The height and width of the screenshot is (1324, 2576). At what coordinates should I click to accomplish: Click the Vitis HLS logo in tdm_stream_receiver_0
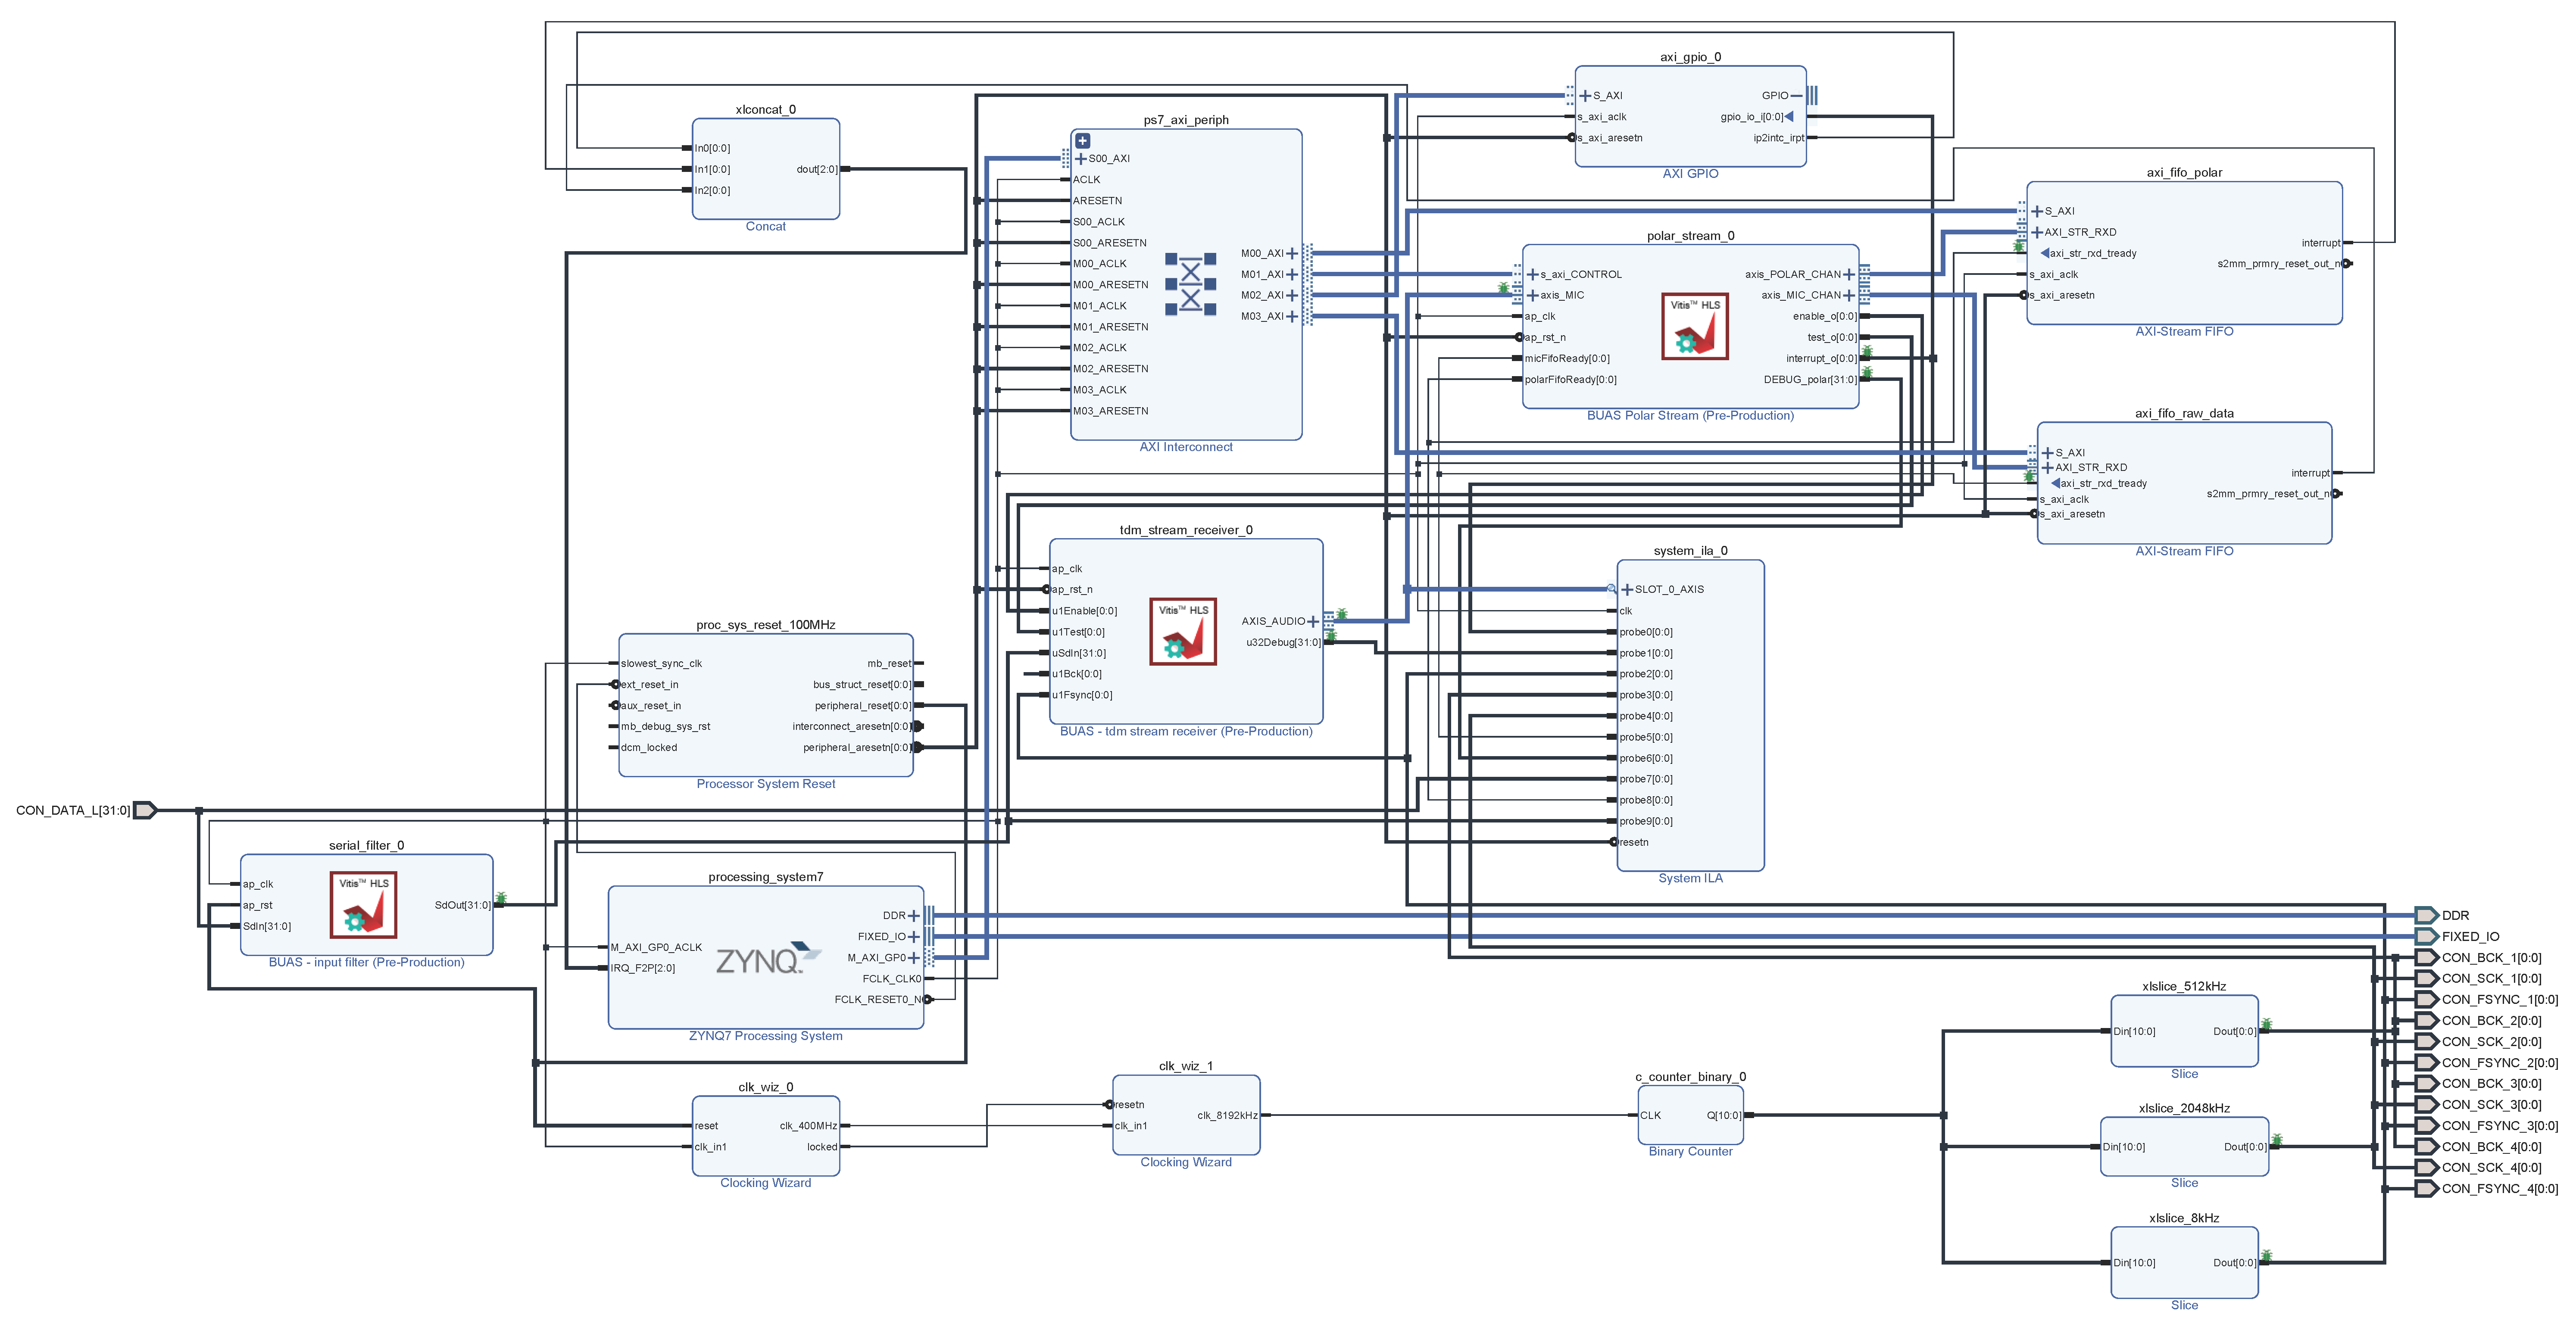(x=1182, y=631)
